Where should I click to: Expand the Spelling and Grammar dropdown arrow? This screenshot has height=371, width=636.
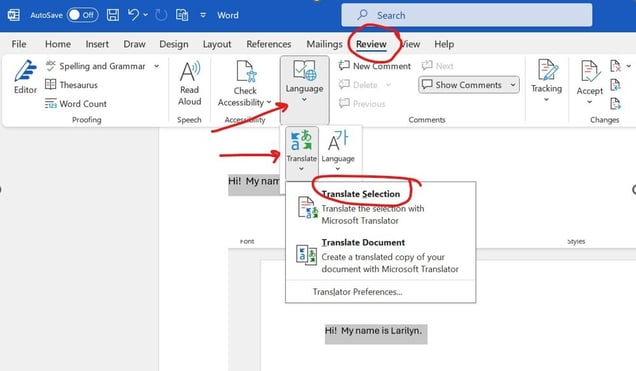[x=157, y=66]
